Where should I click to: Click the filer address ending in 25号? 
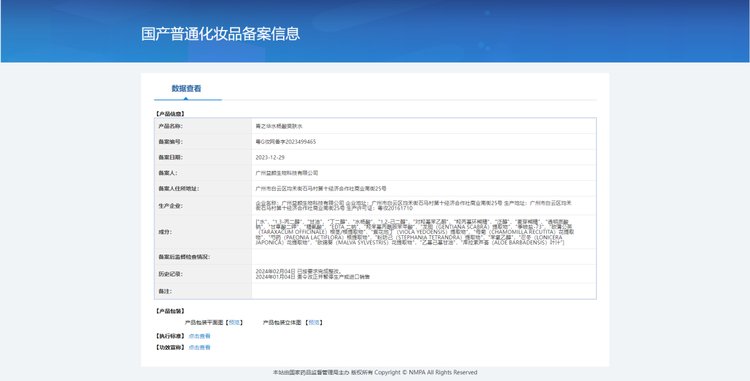[321, 189]
